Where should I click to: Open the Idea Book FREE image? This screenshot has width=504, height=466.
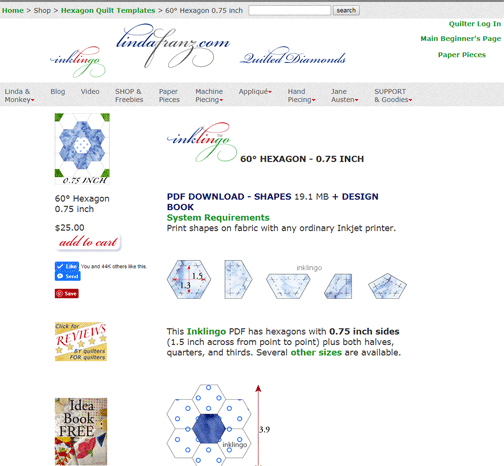coord(81,432)
